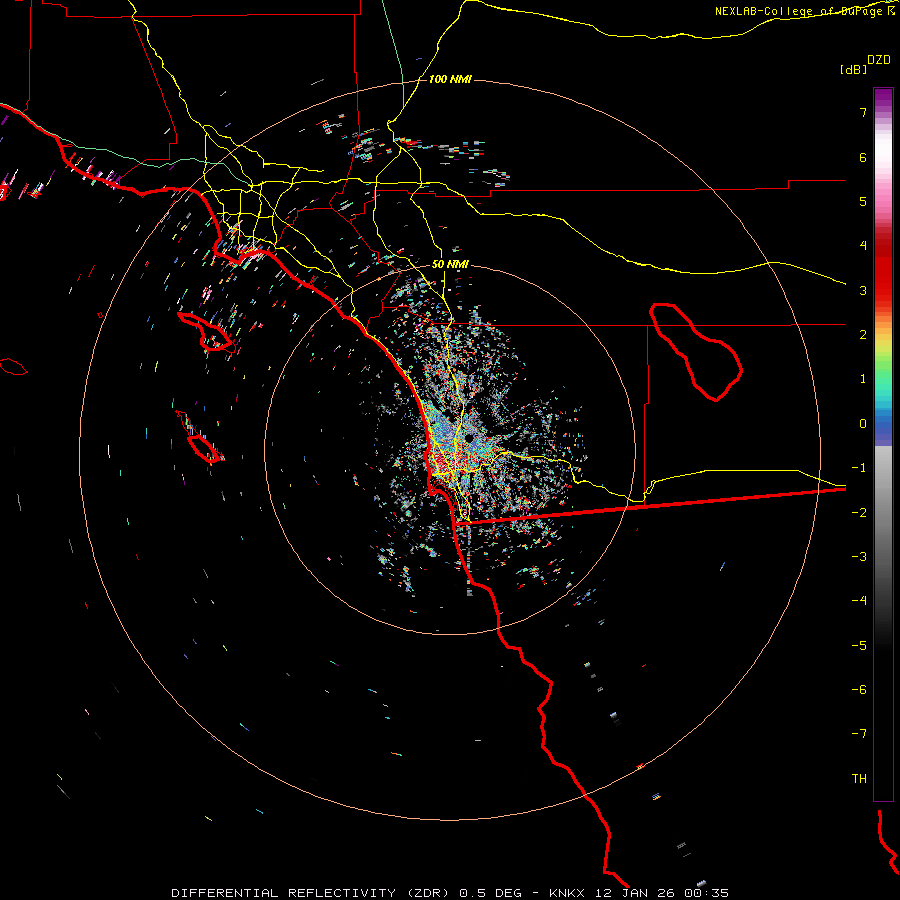Click the 0 value on the color scale
The height and width of the screenshot is (900, 900).
coord(863,424)
